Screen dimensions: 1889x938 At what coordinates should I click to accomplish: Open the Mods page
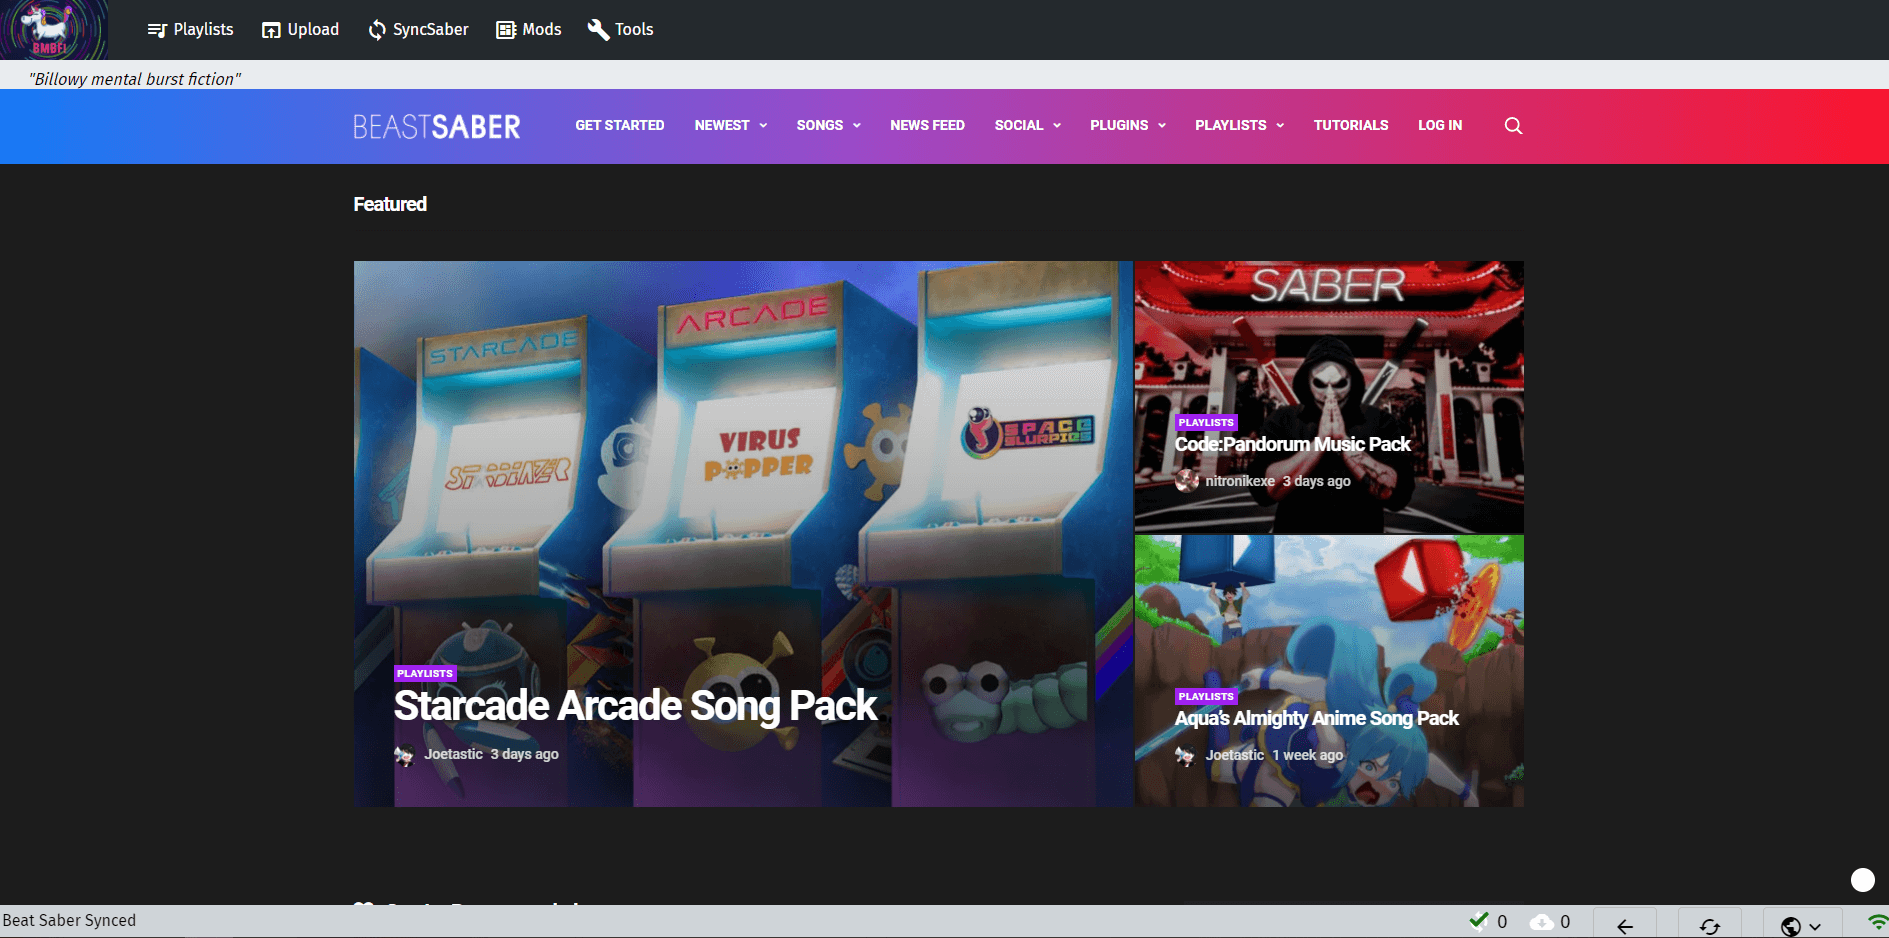click(529, 30)
